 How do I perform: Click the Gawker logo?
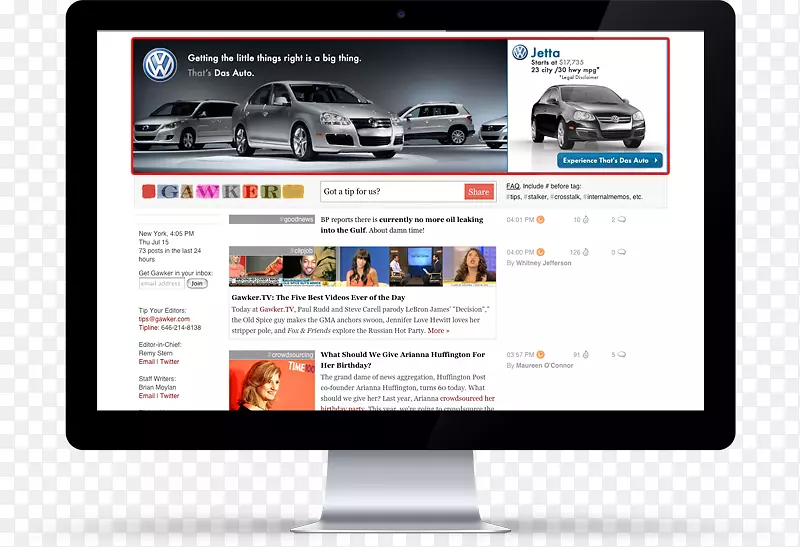223,191
